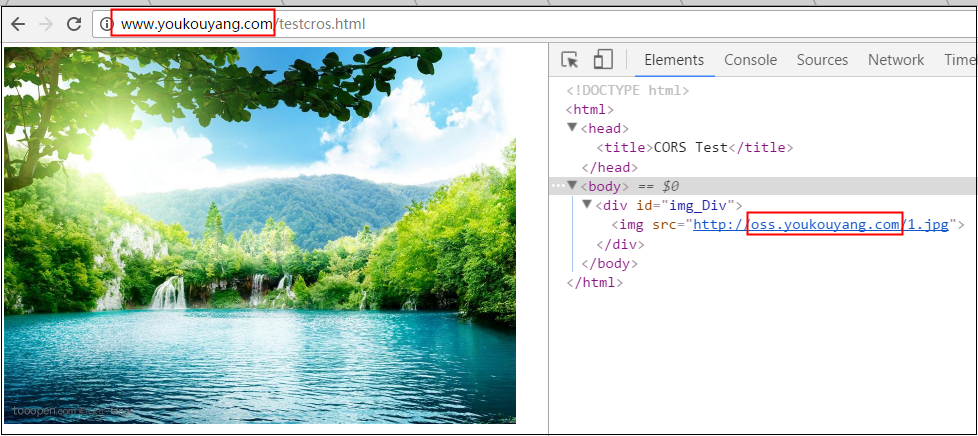View site info via the circle-i icon
The image size is (978, 436).
[x=107, y=24]
